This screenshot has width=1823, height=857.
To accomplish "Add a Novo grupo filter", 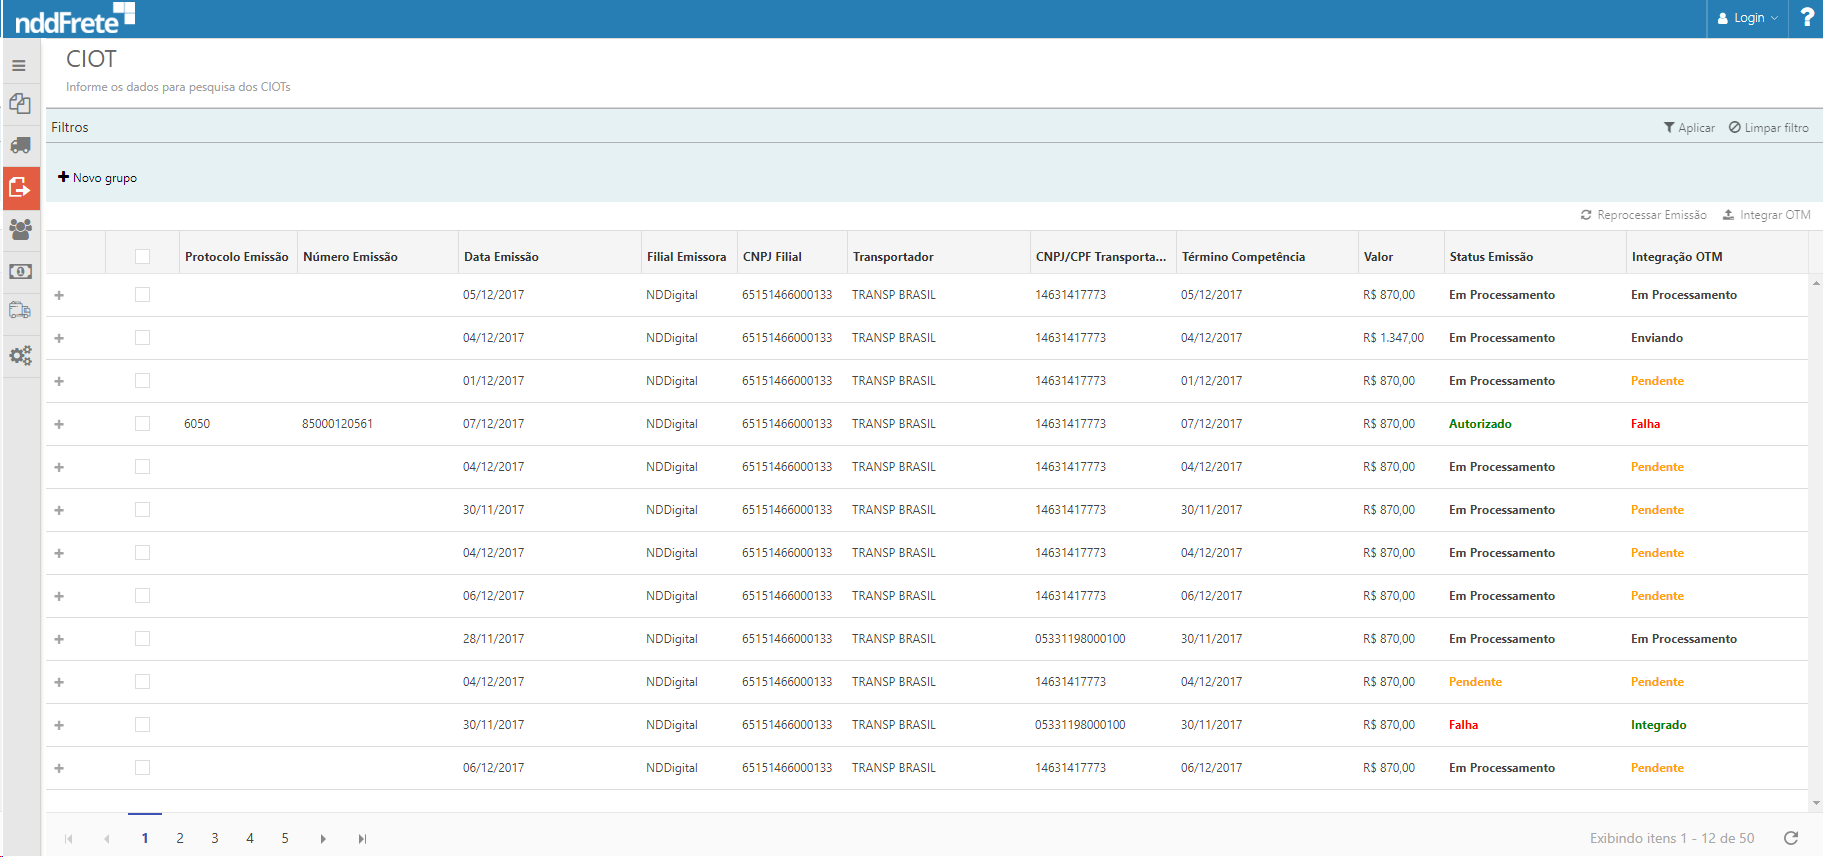I will click(x=97, y=178).
